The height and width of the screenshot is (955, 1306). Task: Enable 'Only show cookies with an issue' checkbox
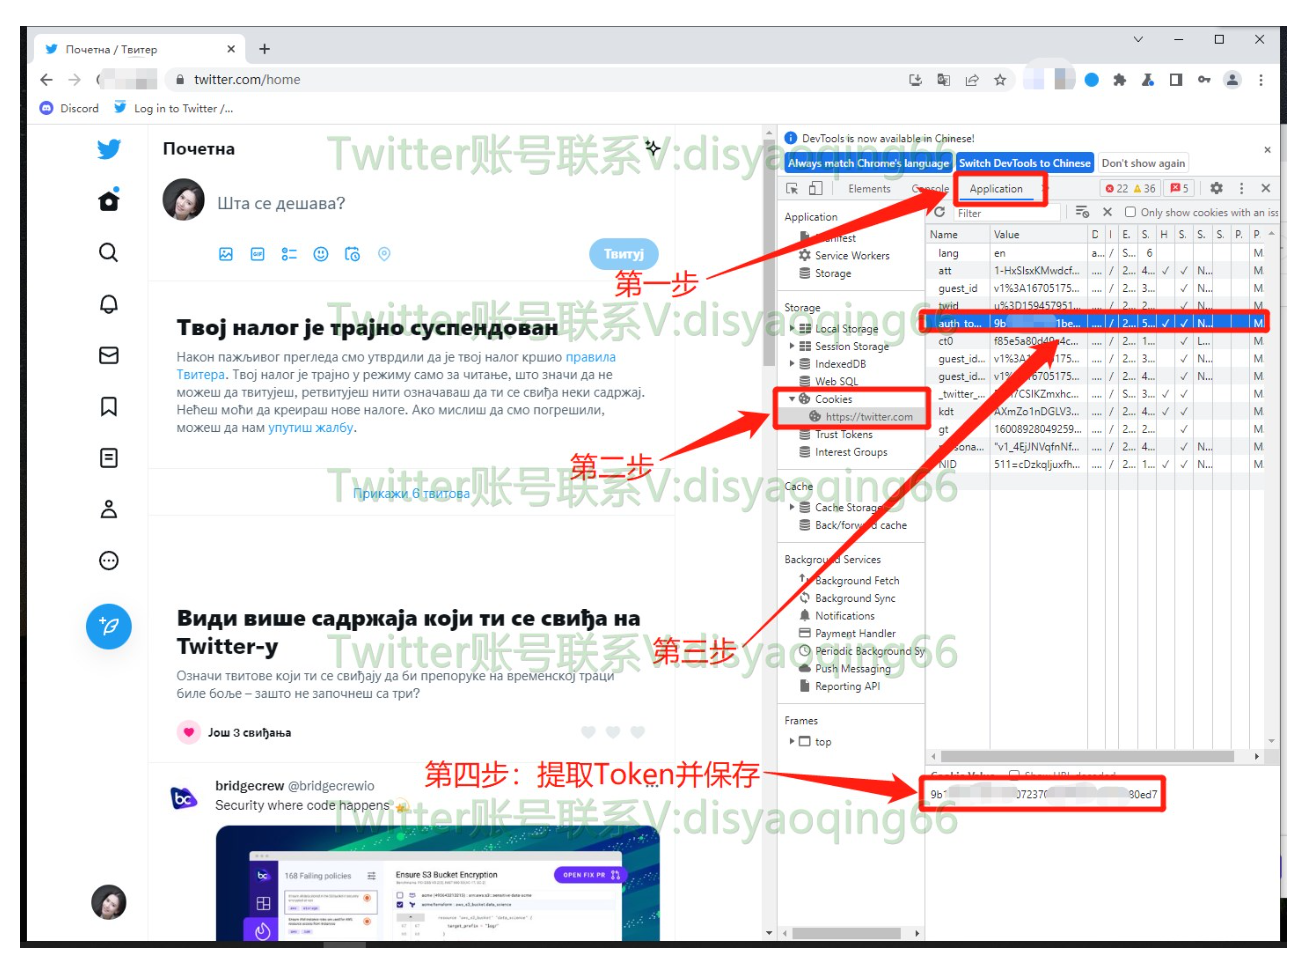click(1131, 212)
